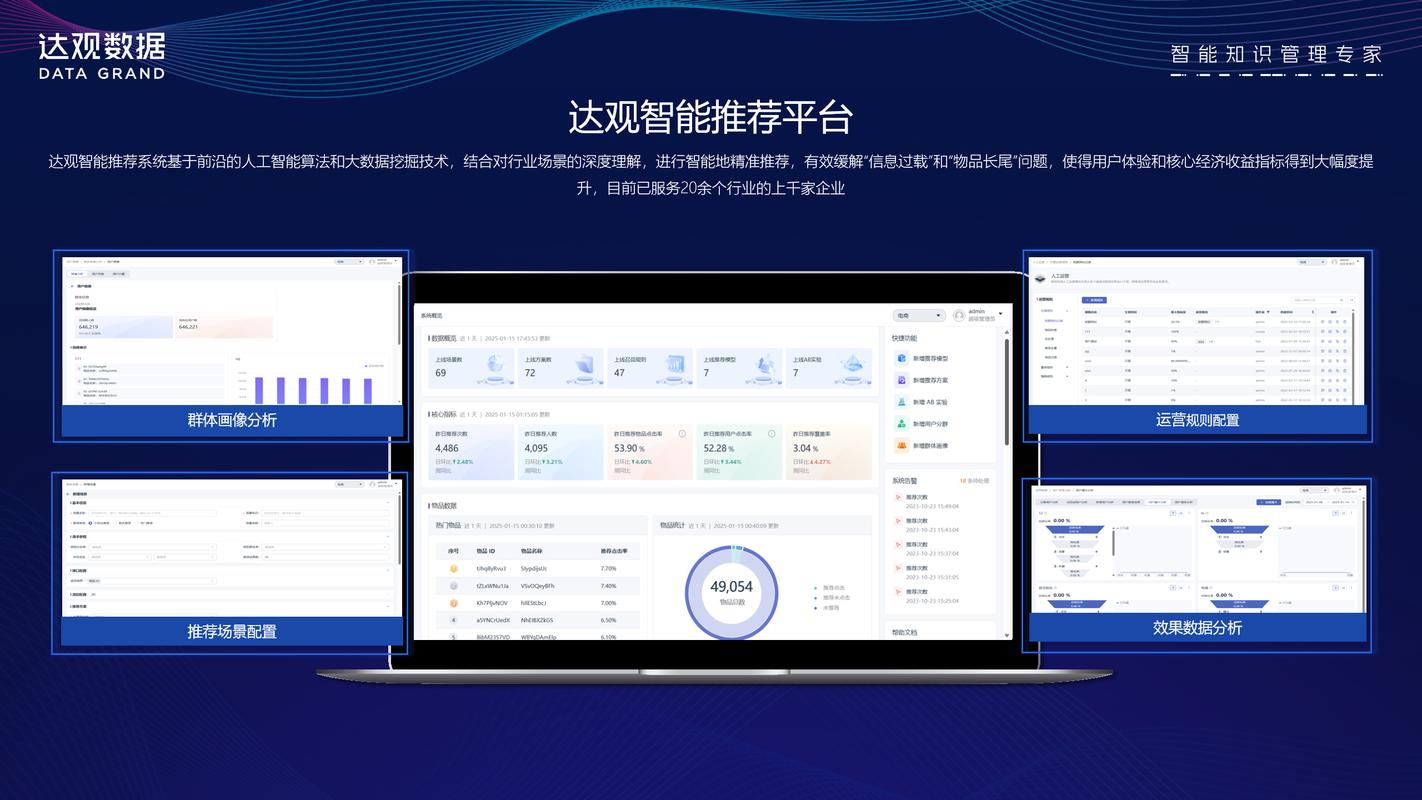Click the info icon on 昨日推荐物品点击率 card
Image resolution: width=1422 pixels, height=800 pixels.
[683, 433]
